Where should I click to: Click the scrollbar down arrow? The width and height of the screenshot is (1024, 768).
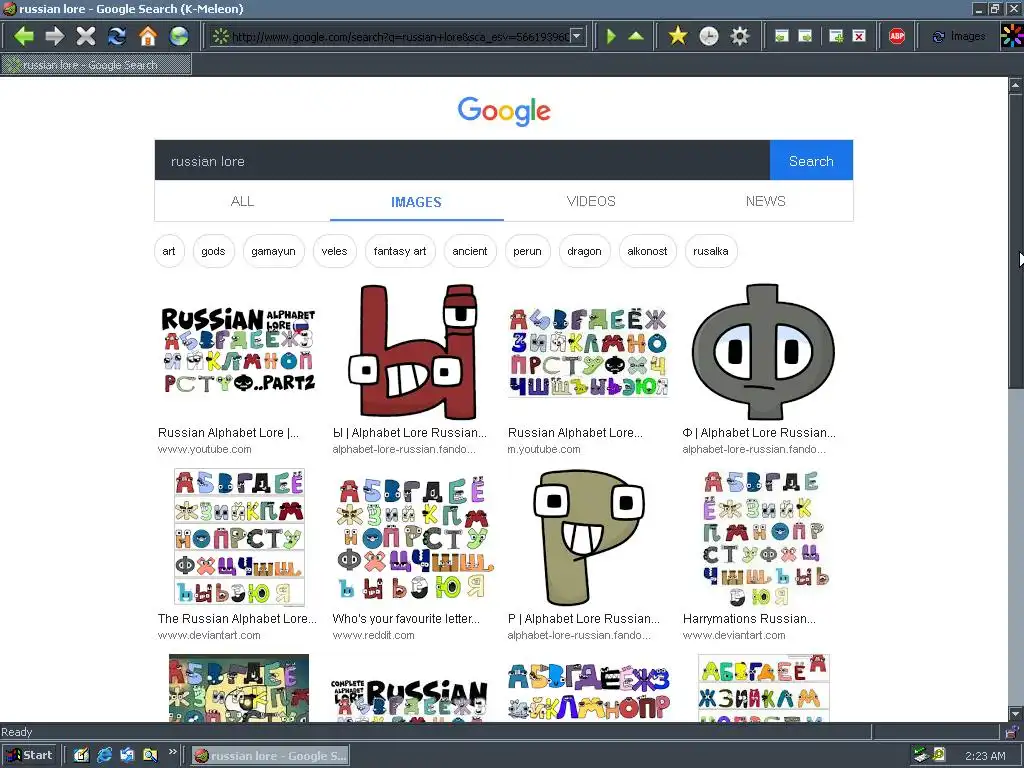click(1016, 714)
